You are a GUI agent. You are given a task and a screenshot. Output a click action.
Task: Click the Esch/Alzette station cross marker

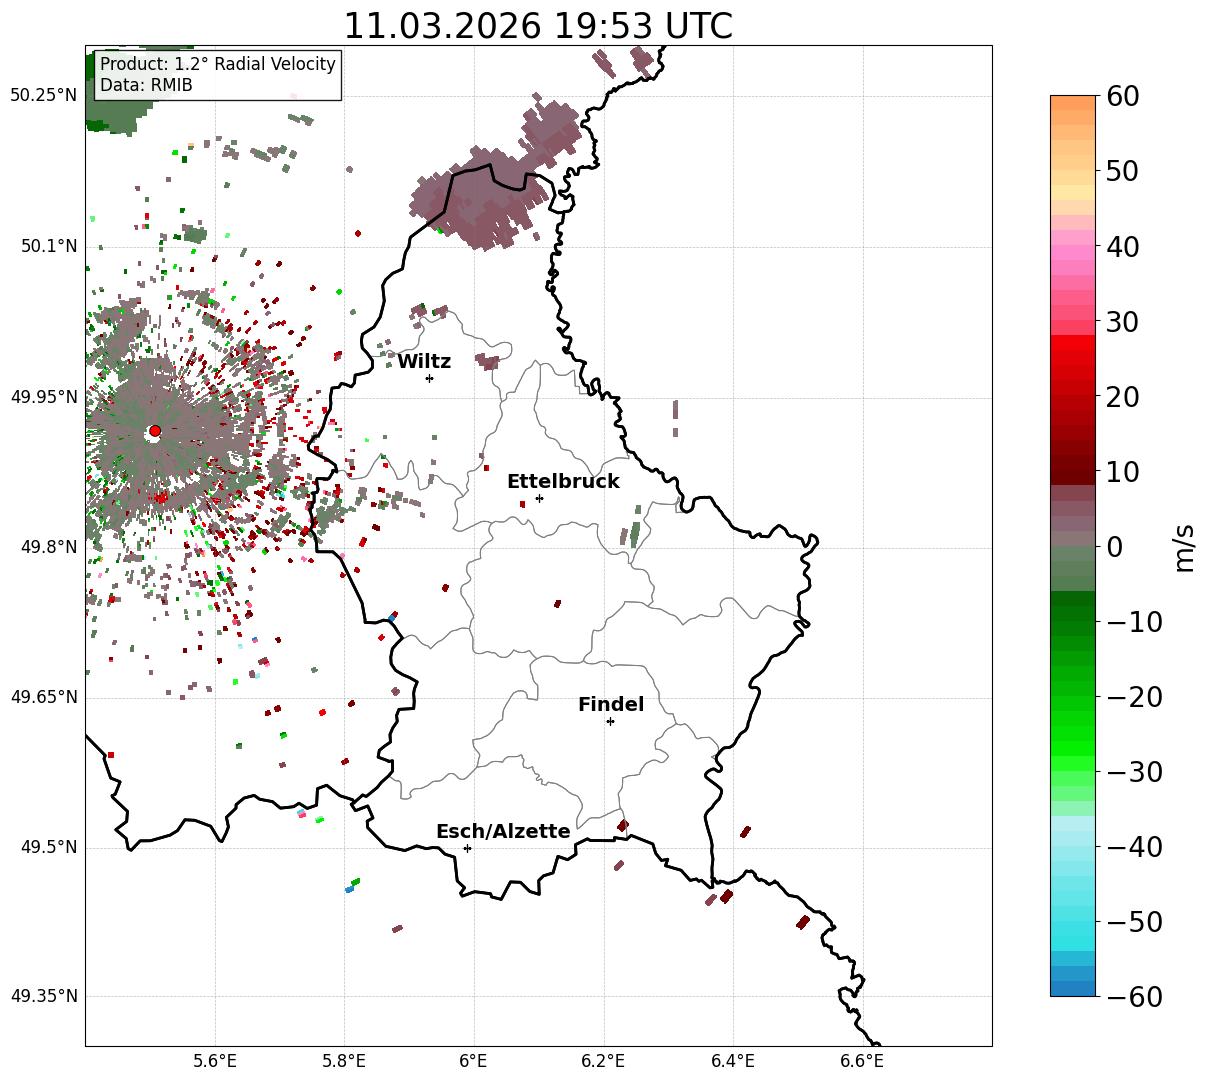(467, 848)
